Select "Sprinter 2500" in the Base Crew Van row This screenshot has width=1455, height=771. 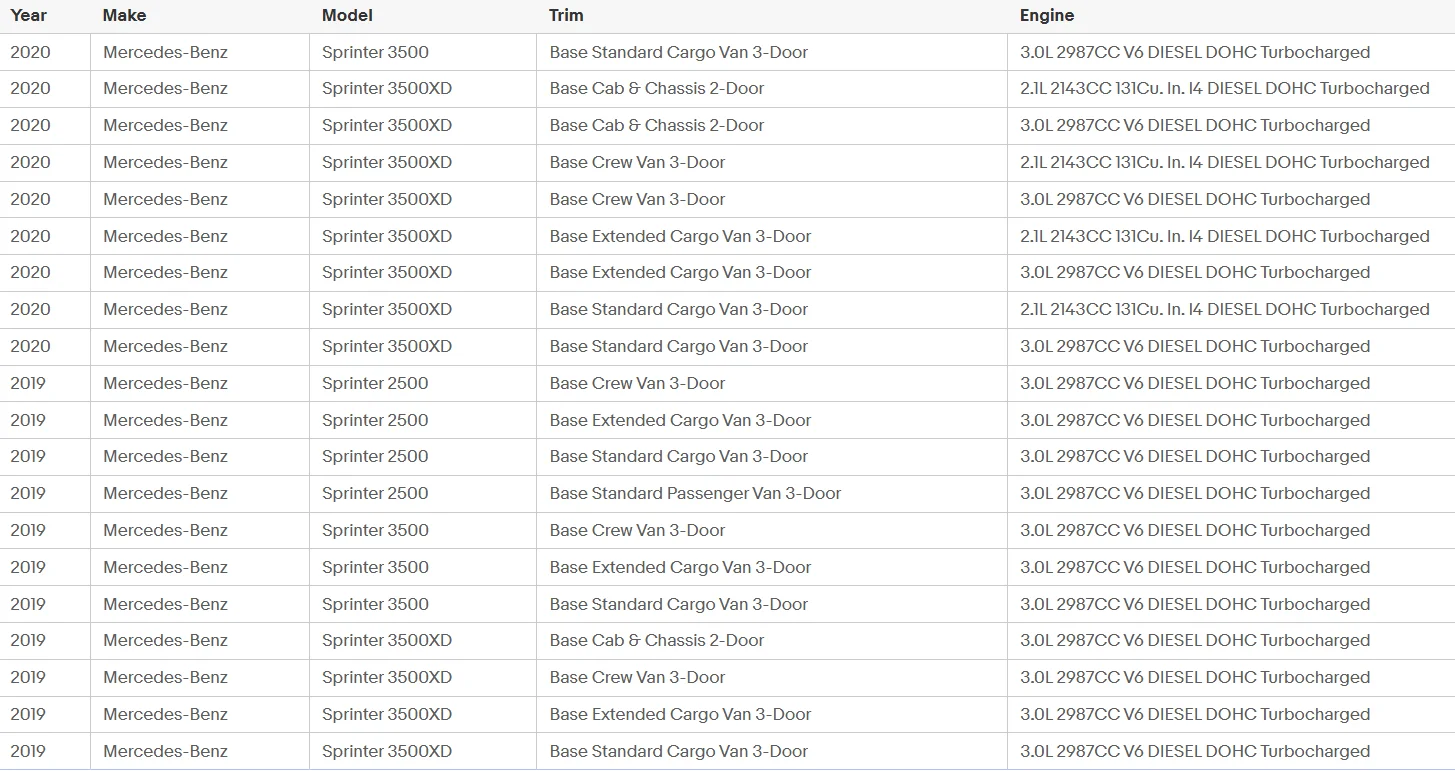(375, 383)
